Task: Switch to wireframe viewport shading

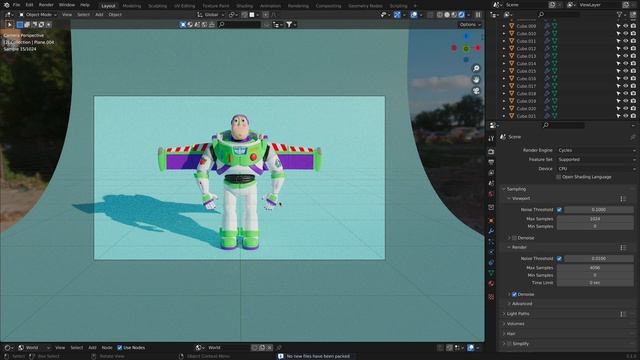Action: pyautogui.click(x=440, y=15)
